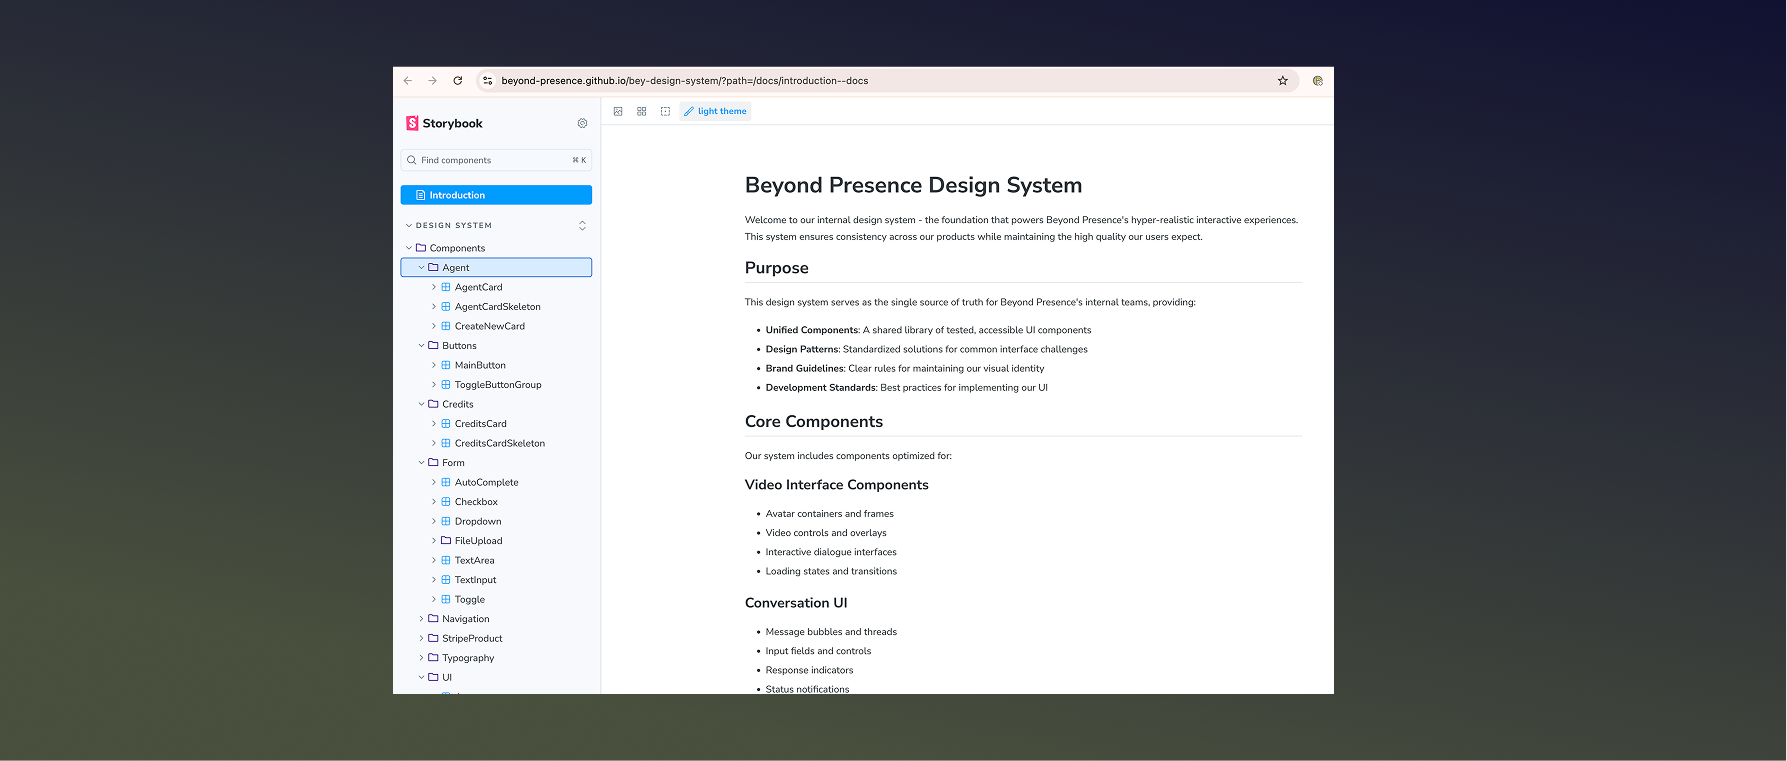
Task: Open the Storybook settings gear
Action: tap(582, 123)
